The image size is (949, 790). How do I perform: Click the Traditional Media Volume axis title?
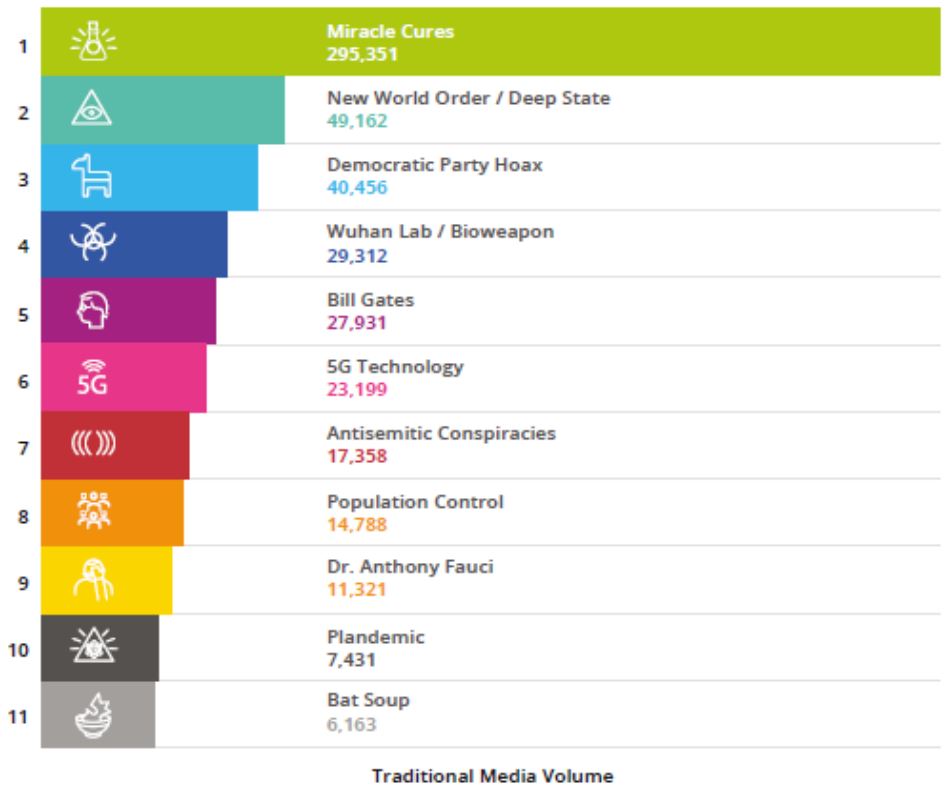492,776
